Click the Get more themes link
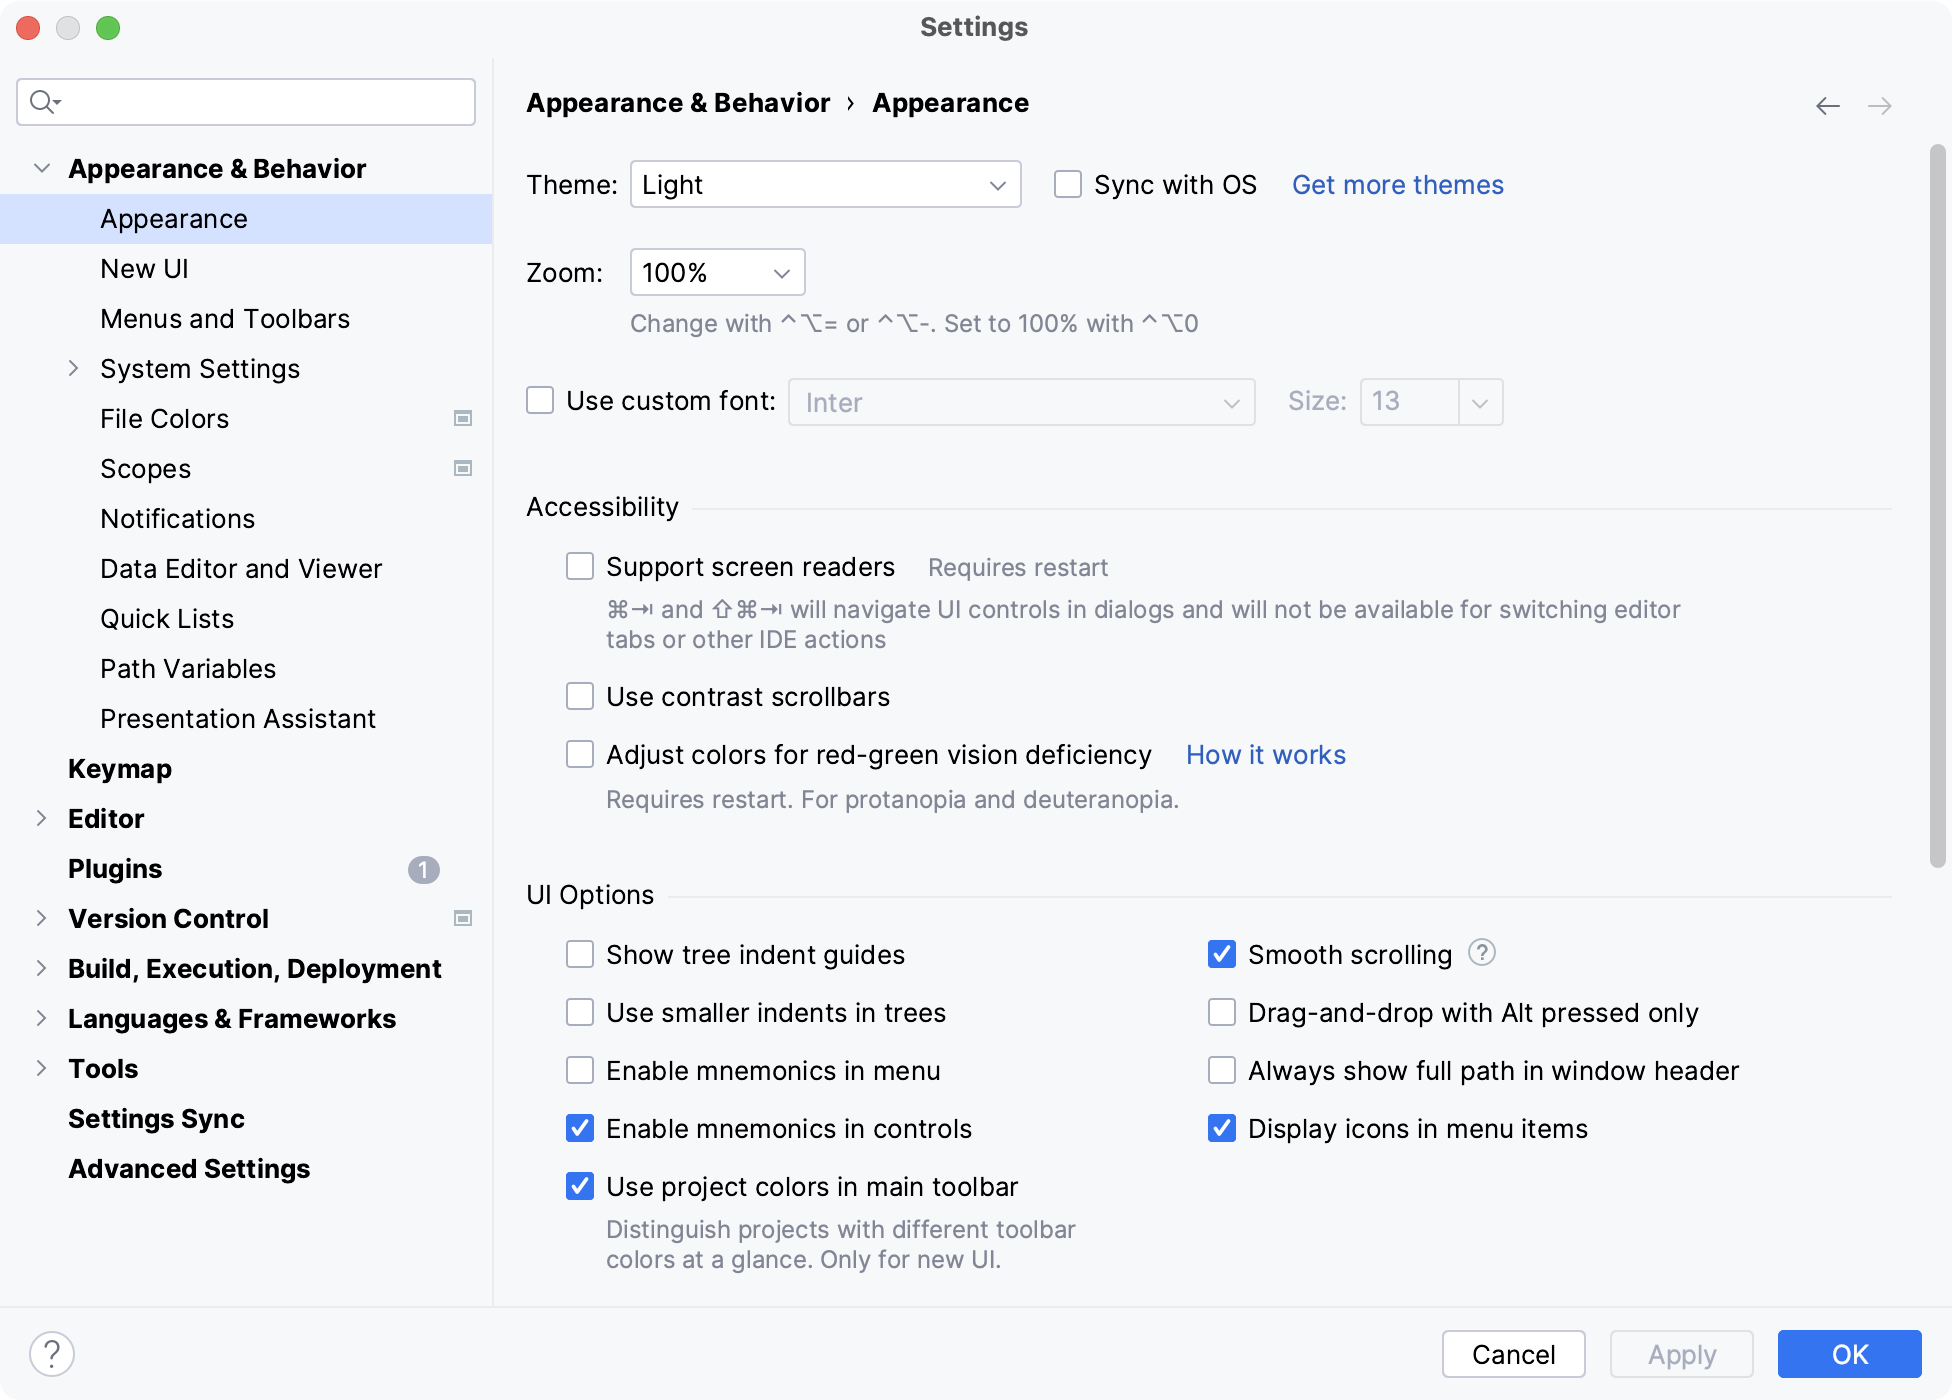 coord(1395,183)
